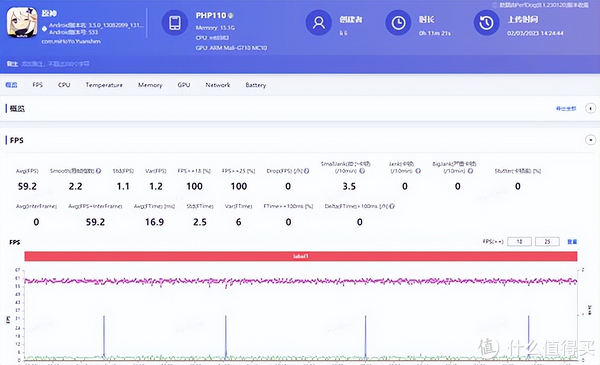Click FPS threshold input showing 18
This screenshot has width=600, height=365.
tap(519, 241)
